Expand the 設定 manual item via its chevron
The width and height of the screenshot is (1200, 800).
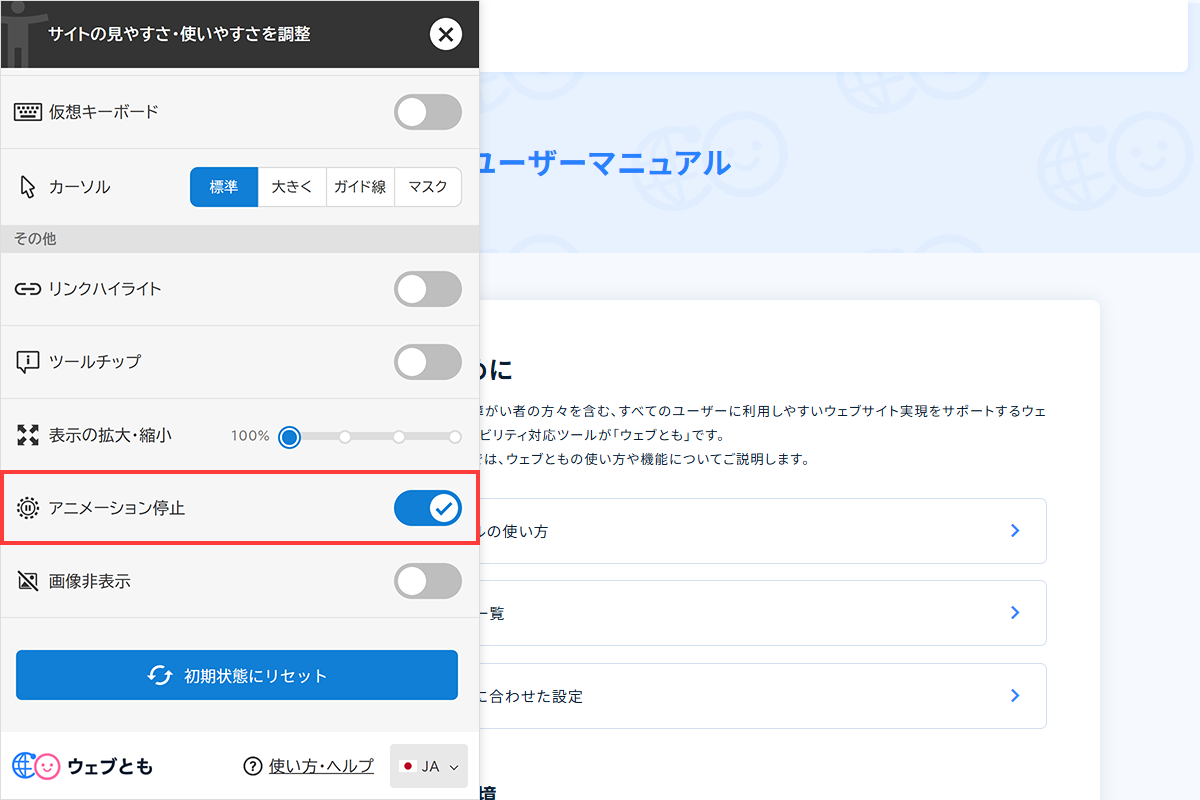tap(1016, 695)
